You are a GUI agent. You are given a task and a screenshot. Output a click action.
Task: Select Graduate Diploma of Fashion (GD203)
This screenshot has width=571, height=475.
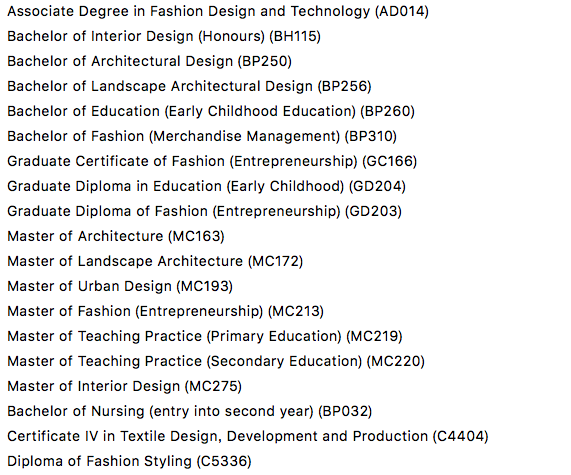204,212
